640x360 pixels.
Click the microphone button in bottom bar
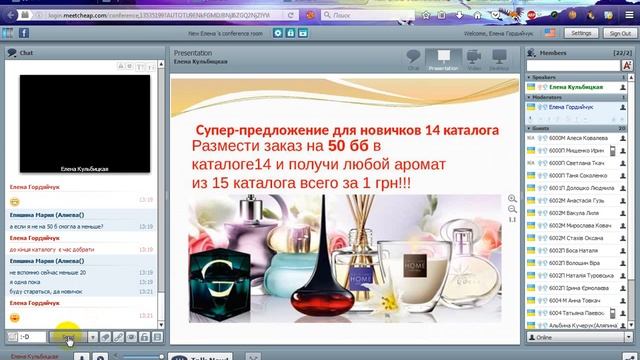pyautogui.click(x=82, y=357)
